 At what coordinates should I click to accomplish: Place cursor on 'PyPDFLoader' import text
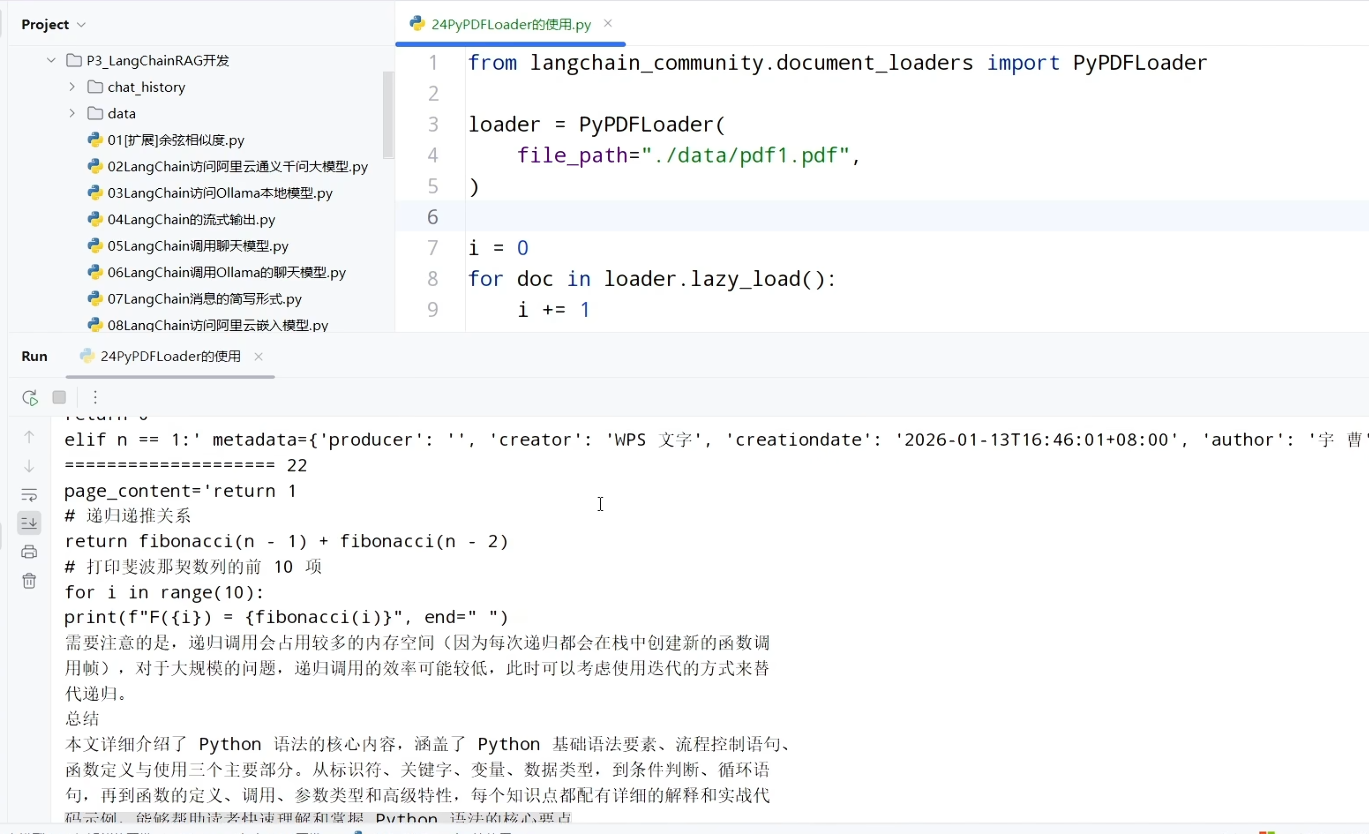1140,63
